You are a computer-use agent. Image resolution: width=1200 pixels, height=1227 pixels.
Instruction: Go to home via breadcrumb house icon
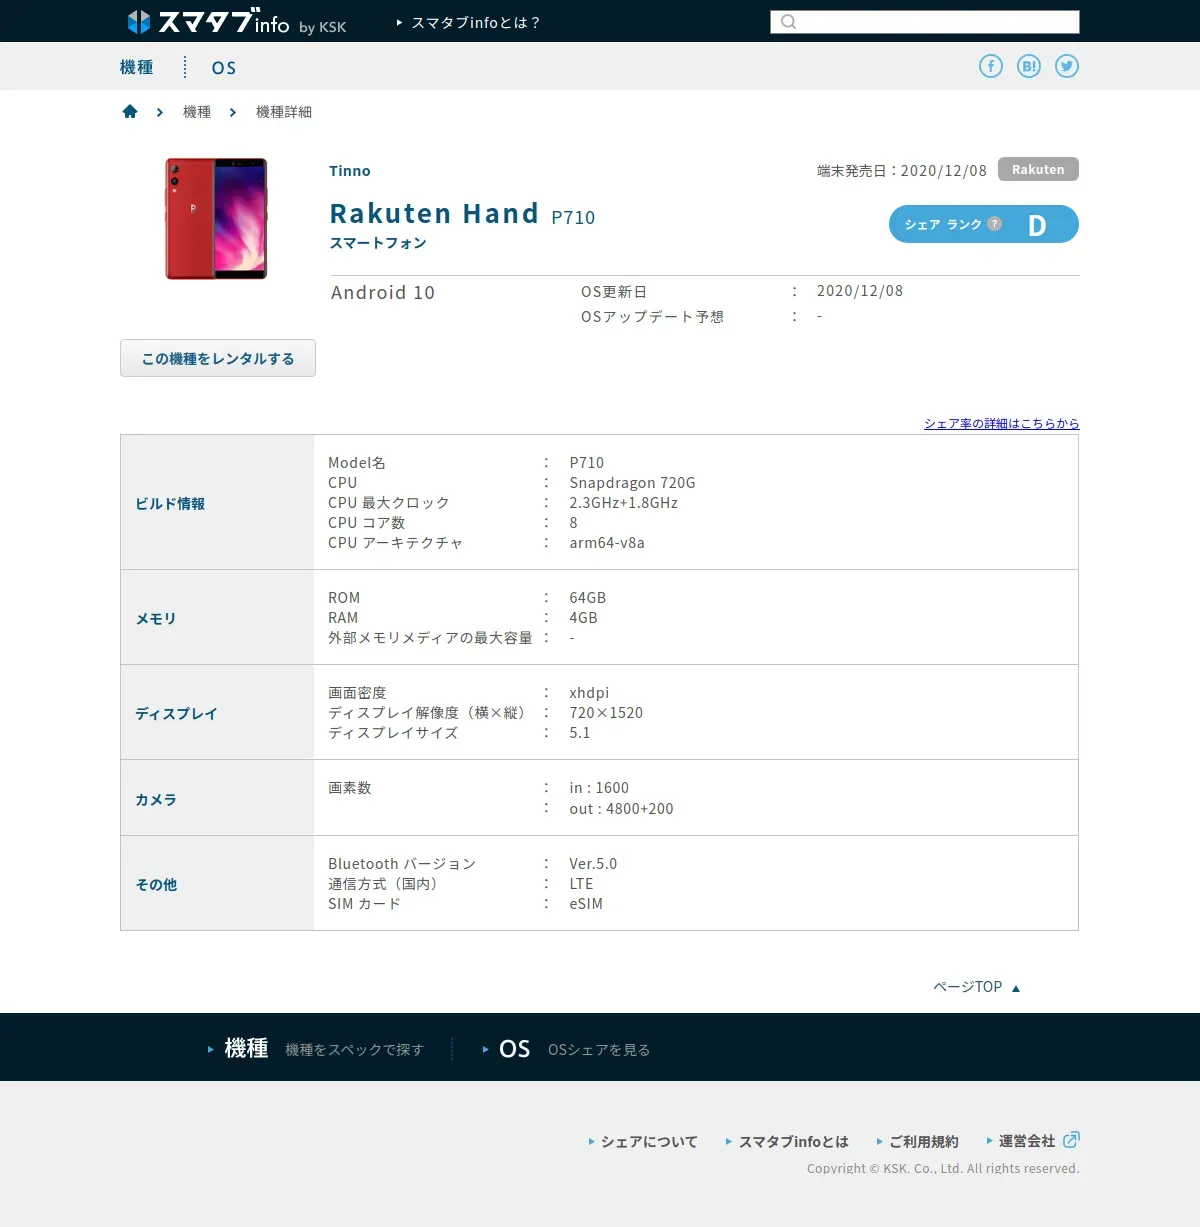click(130, 111)
